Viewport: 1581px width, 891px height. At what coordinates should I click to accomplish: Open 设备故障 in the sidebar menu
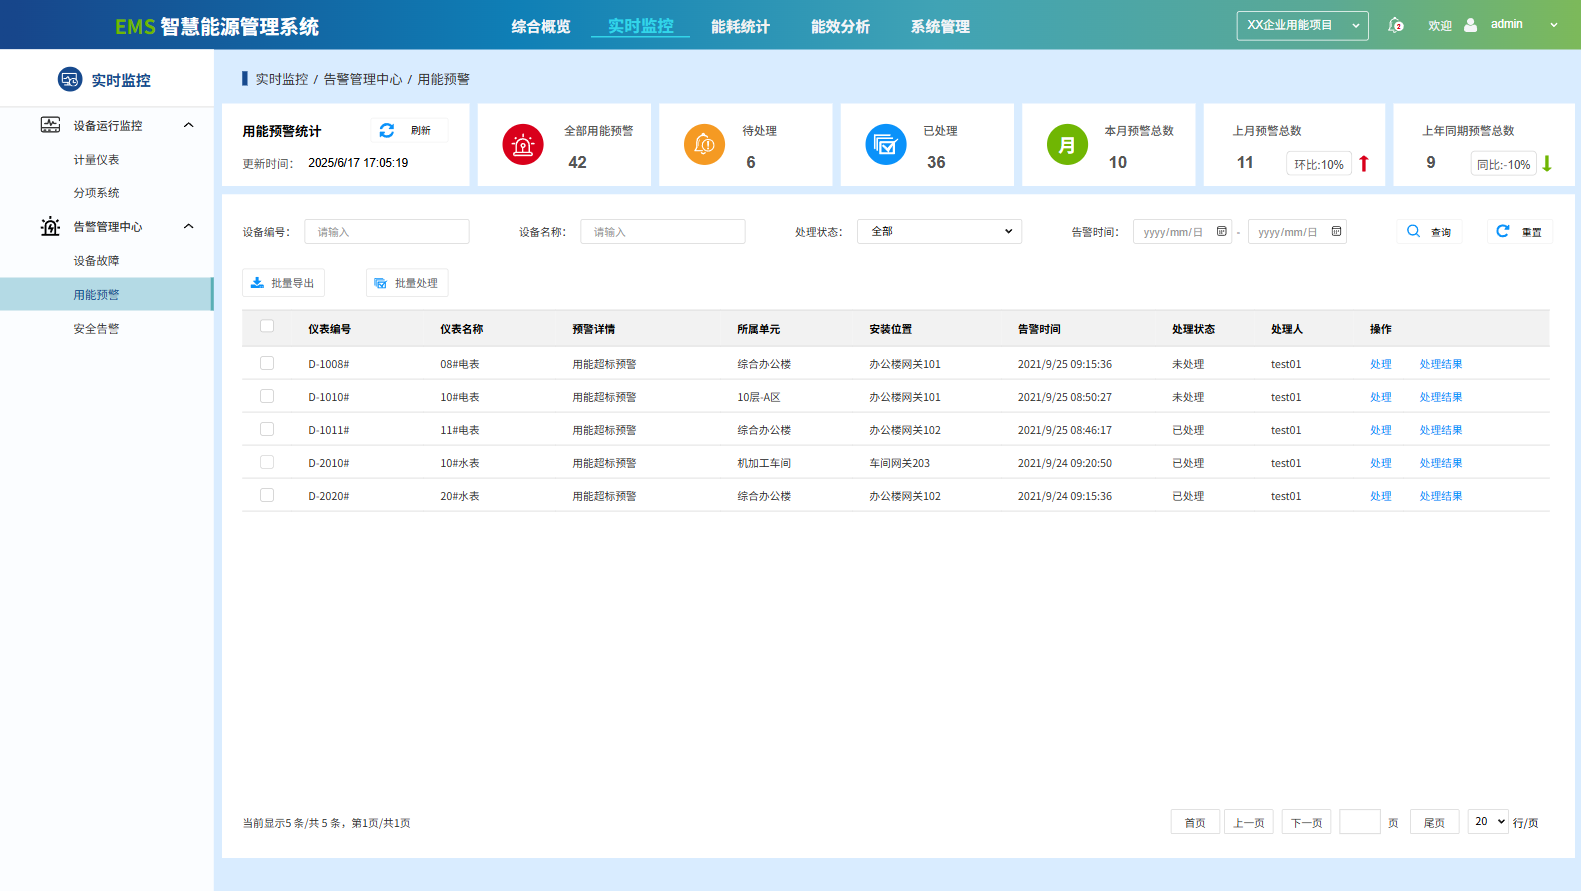click(x=96, y=261)
